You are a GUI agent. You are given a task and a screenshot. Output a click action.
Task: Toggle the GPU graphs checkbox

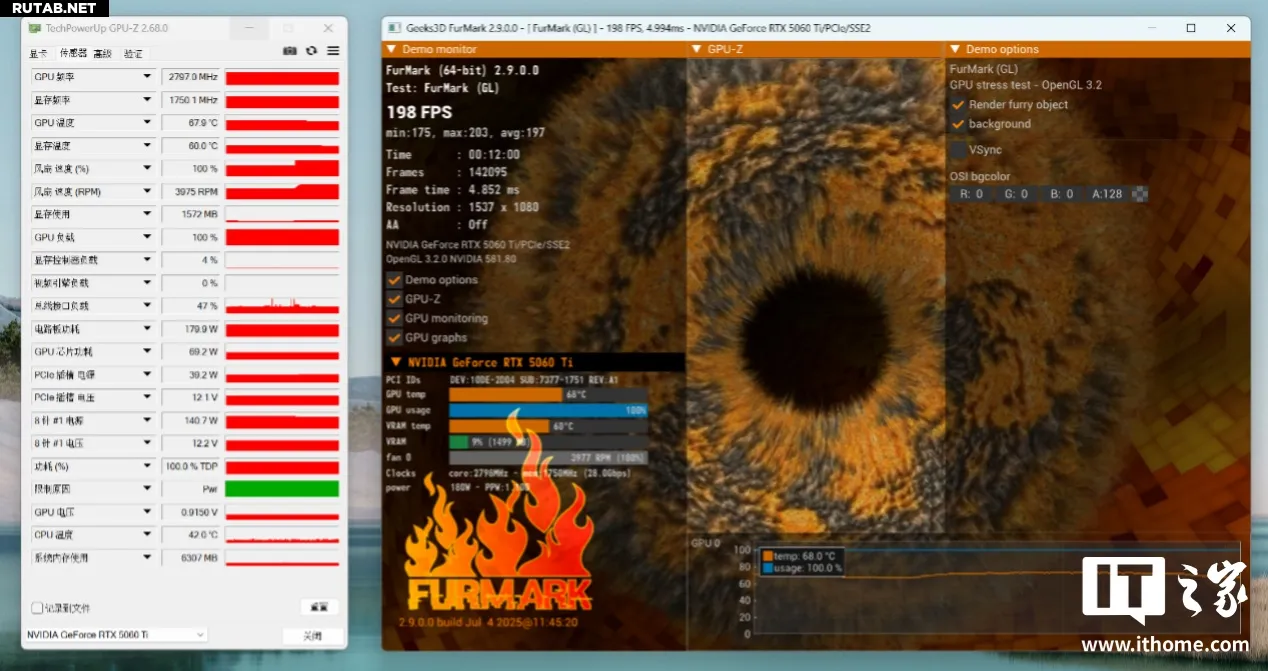[394, 338]
